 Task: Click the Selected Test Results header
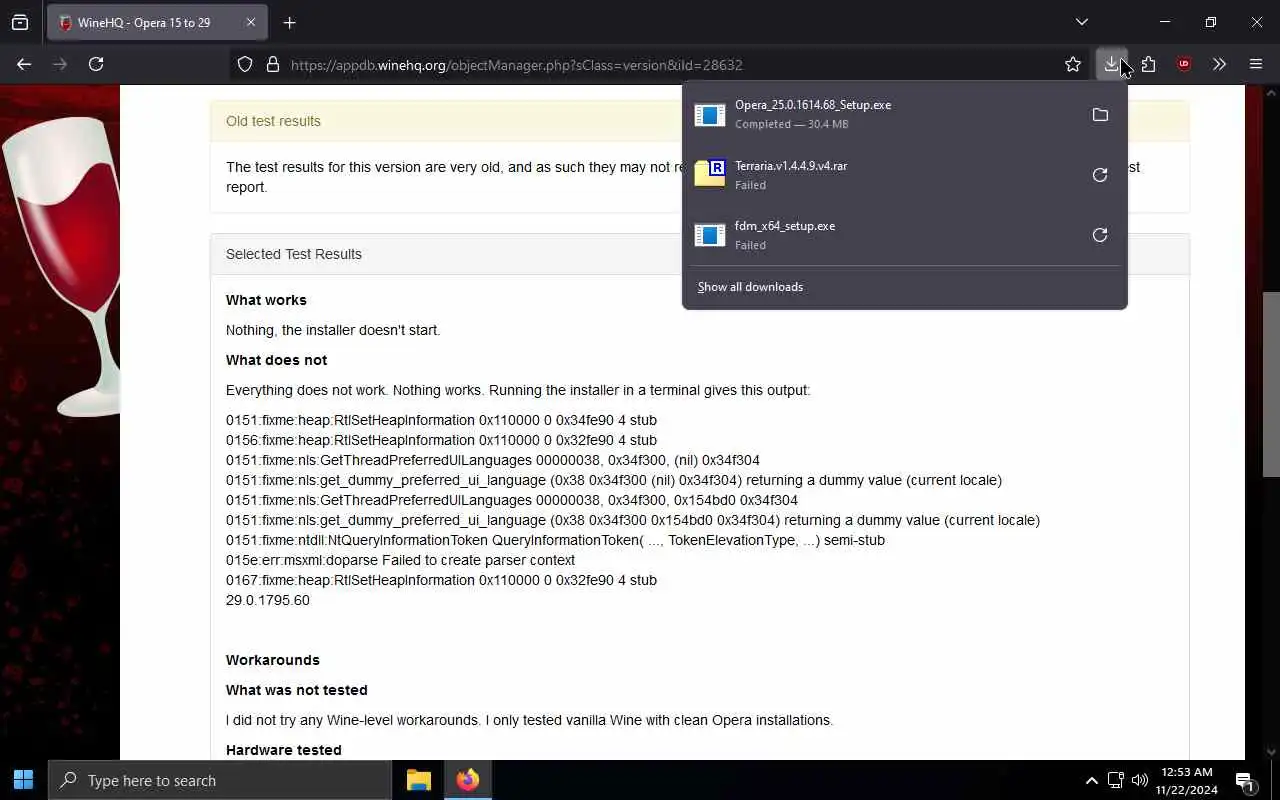coord(294,254)
